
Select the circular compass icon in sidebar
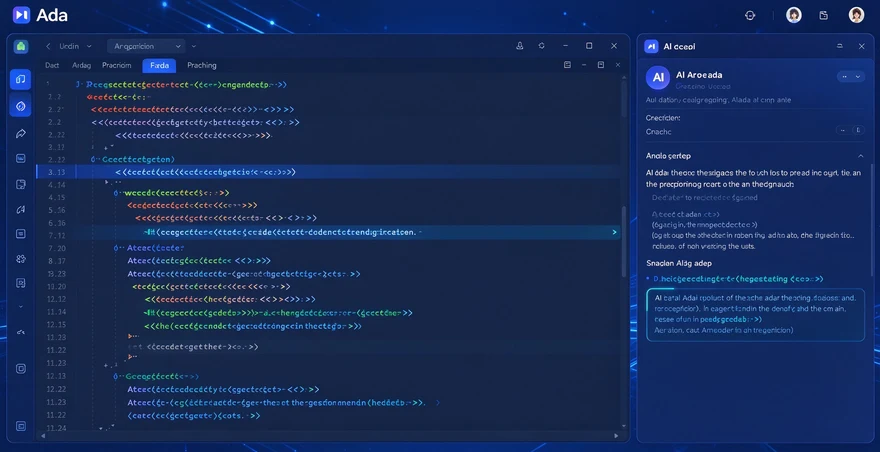pyautogui.click(x=21, y=106)
